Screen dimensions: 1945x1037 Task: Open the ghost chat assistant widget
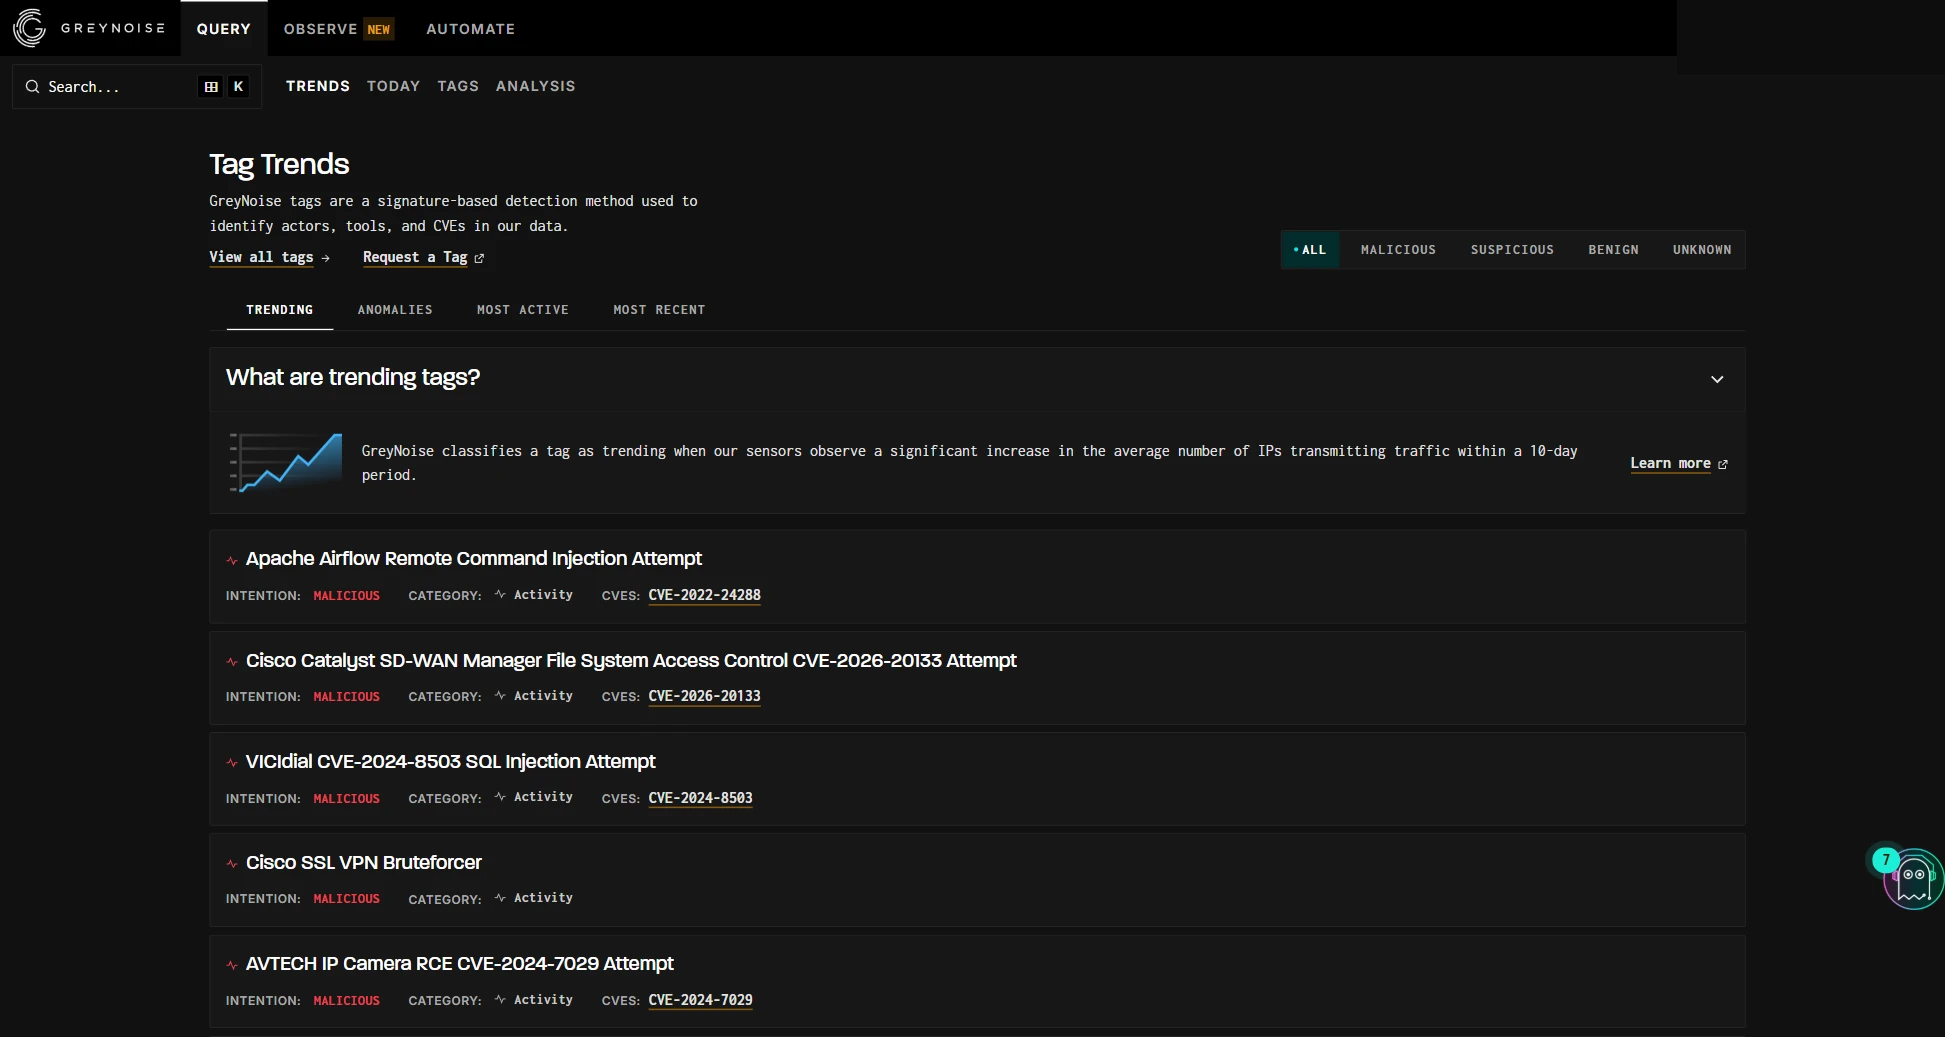1912,878
